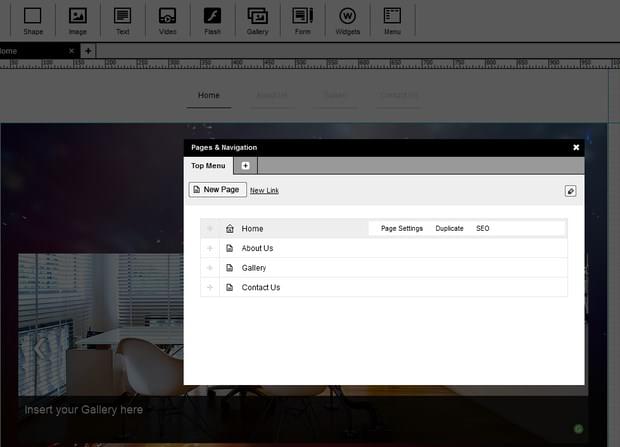Viewport: 620px width, 447px height.
Task: Select the Gallery tool in toolbar
Action: [x=257, y=21]
